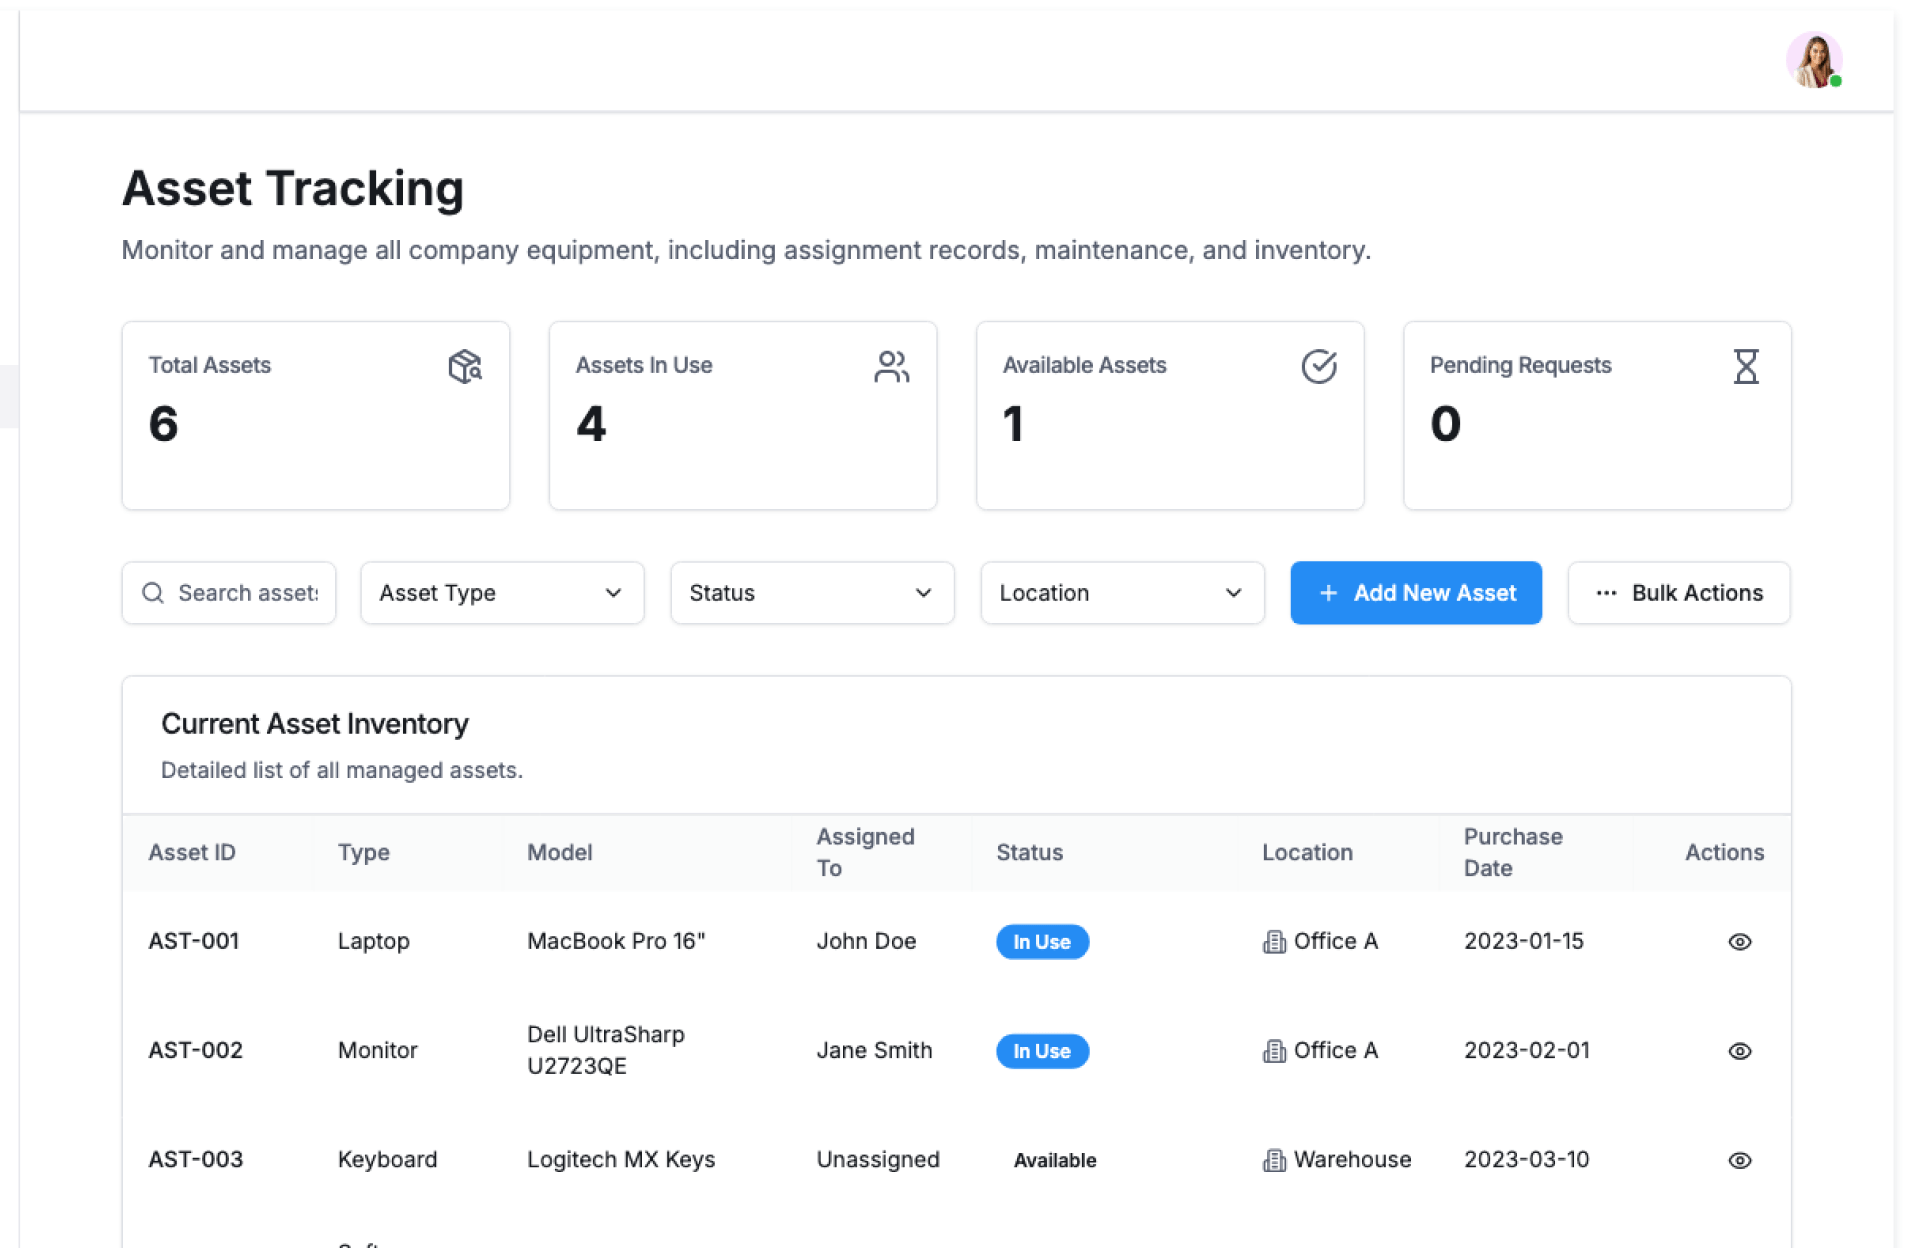The height and width of the screenshot is (1248, 1920).
Task: Open the Bulk Actions menu
Action: click(1678, 593)
